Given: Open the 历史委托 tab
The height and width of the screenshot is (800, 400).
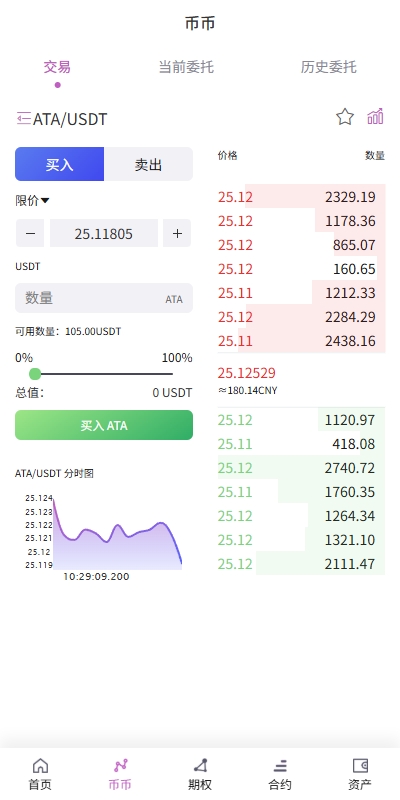Looking at the screenshot, I should pyautogui.click(x=328, y=67).
